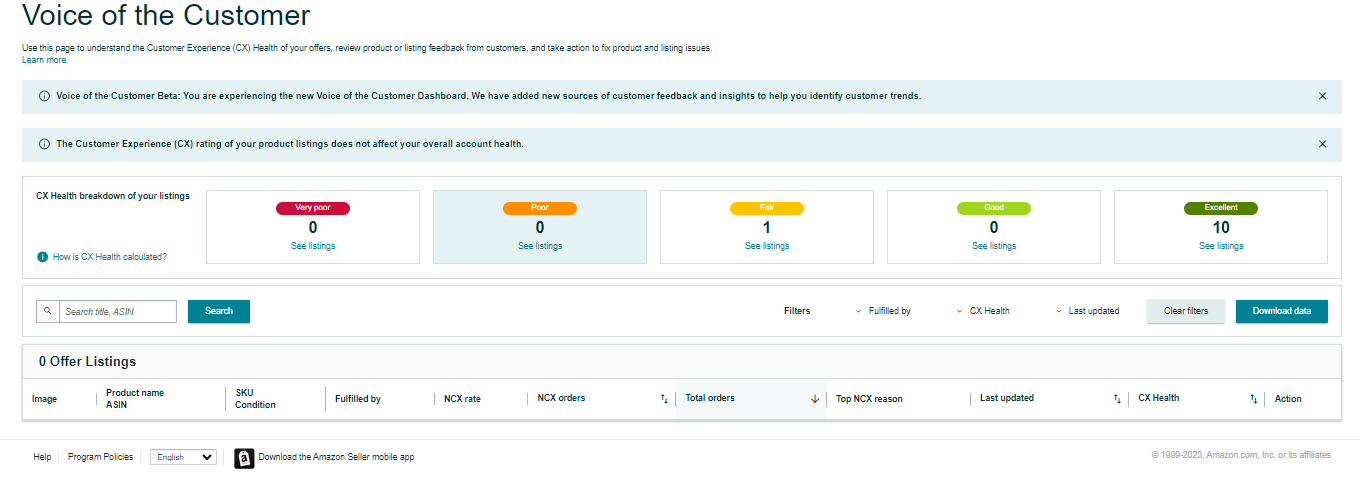Click the Filters label
Image resolution: width=1360 pixels, height=479 pixels.
[797, 311]
